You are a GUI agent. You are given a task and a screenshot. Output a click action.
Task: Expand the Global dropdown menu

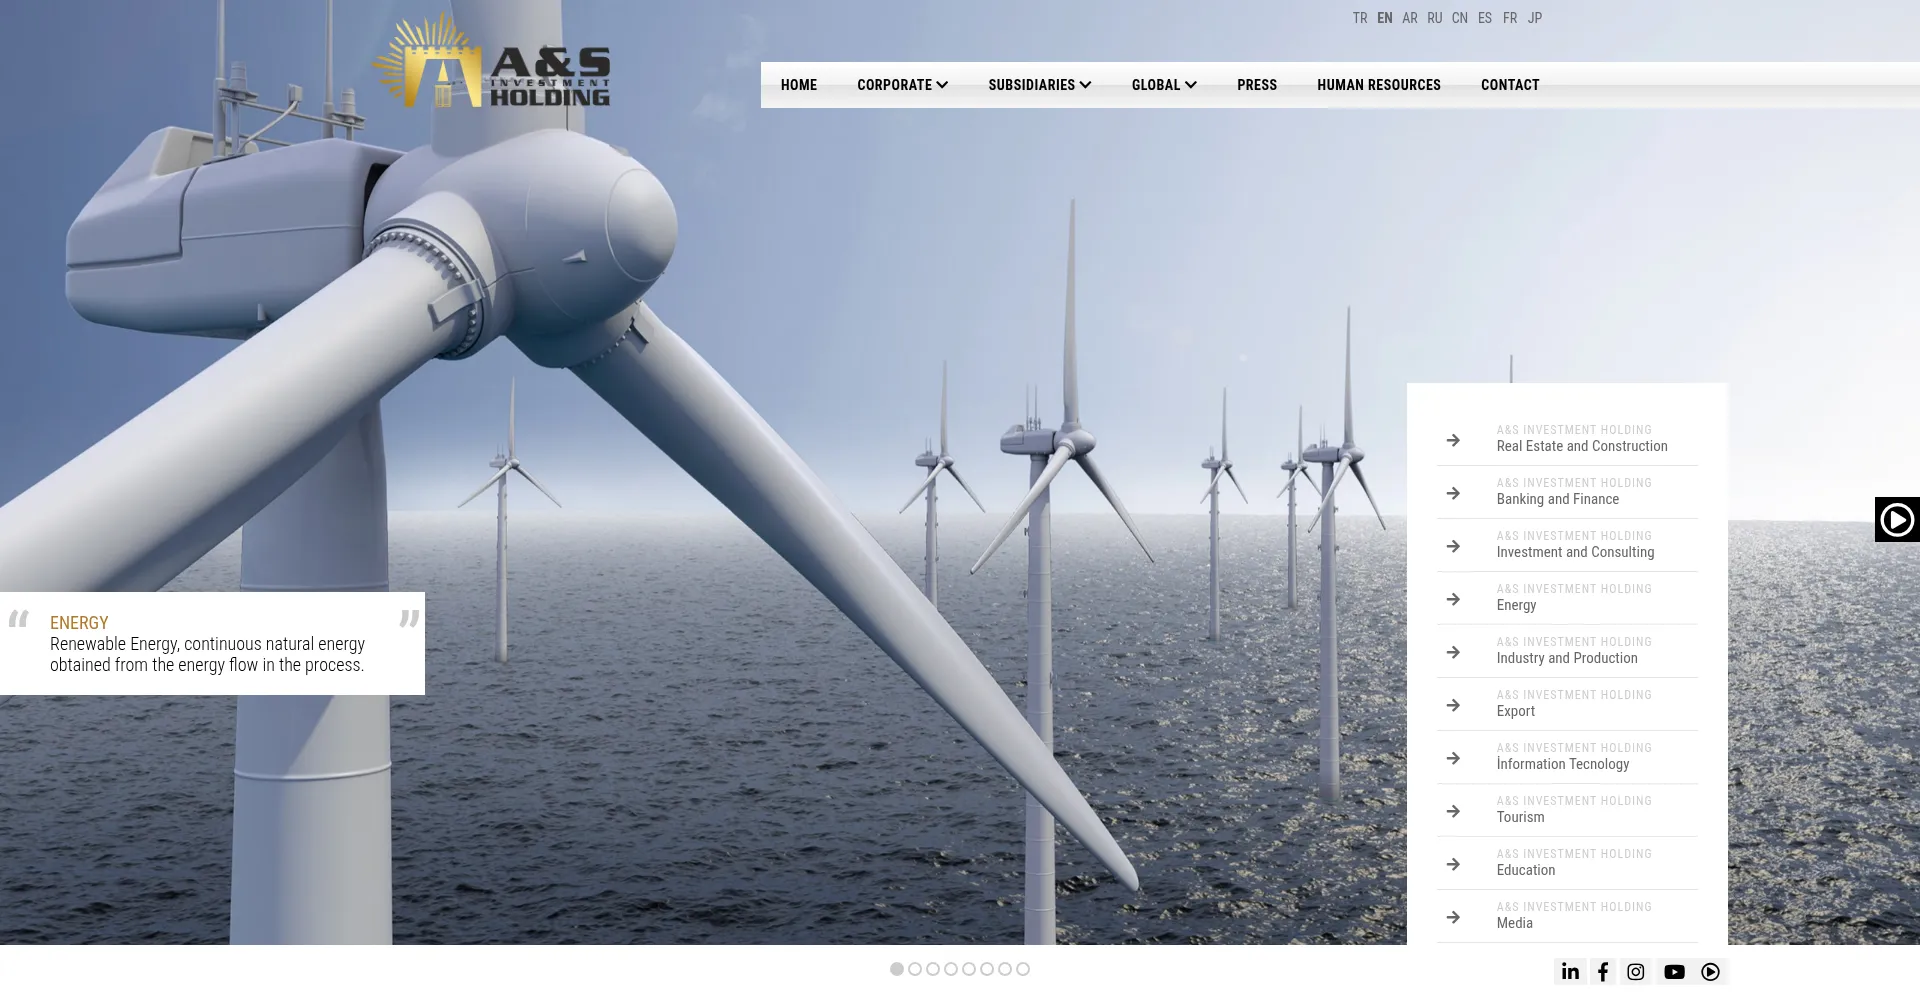tap(1164, 85)
